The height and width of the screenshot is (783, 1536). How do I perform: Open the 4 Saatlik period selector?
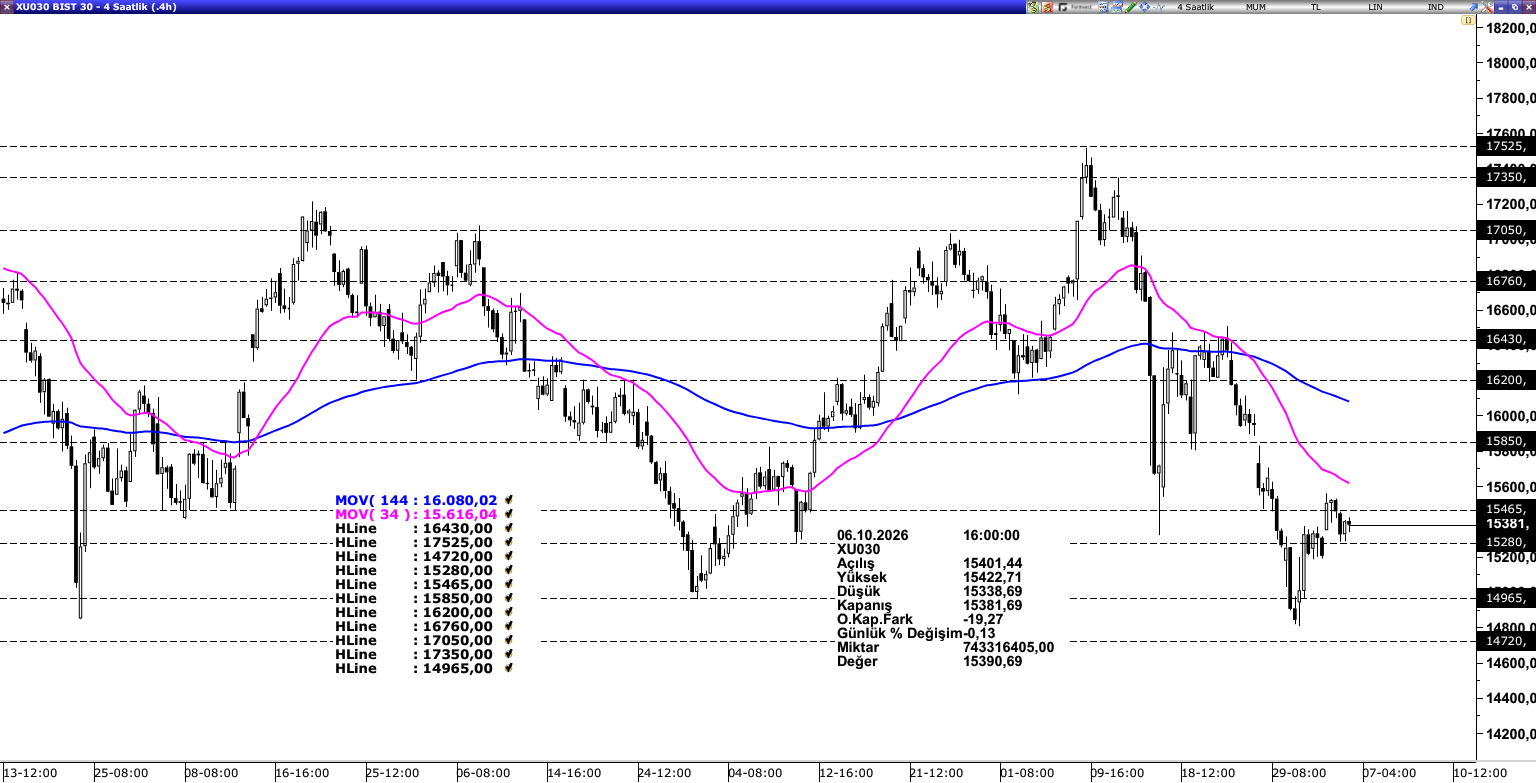(1195, 7)
